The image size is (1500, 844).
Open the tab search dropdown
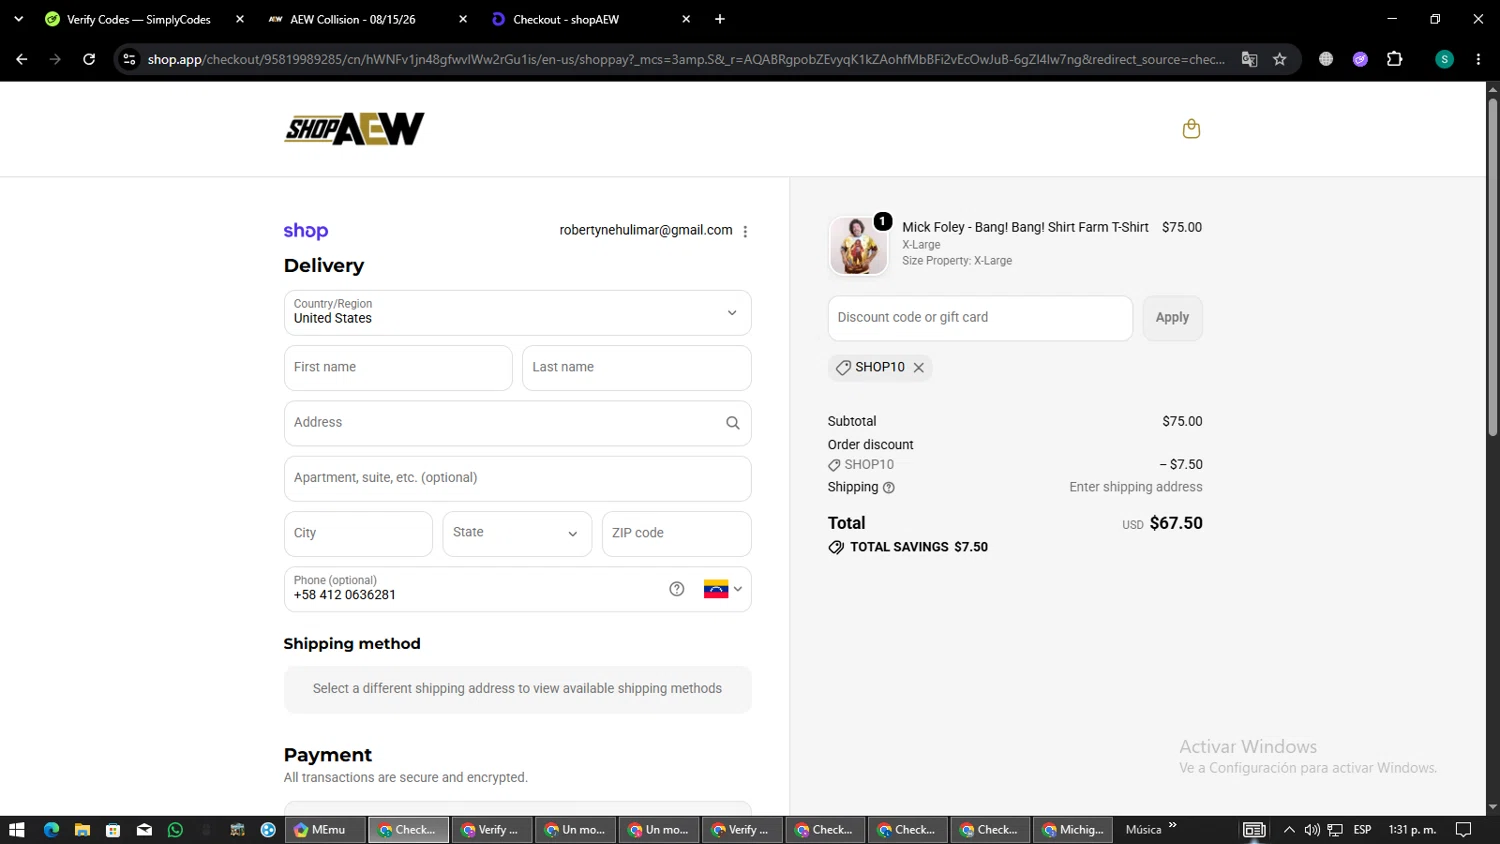pyautogui.click(x=18, y=19)
